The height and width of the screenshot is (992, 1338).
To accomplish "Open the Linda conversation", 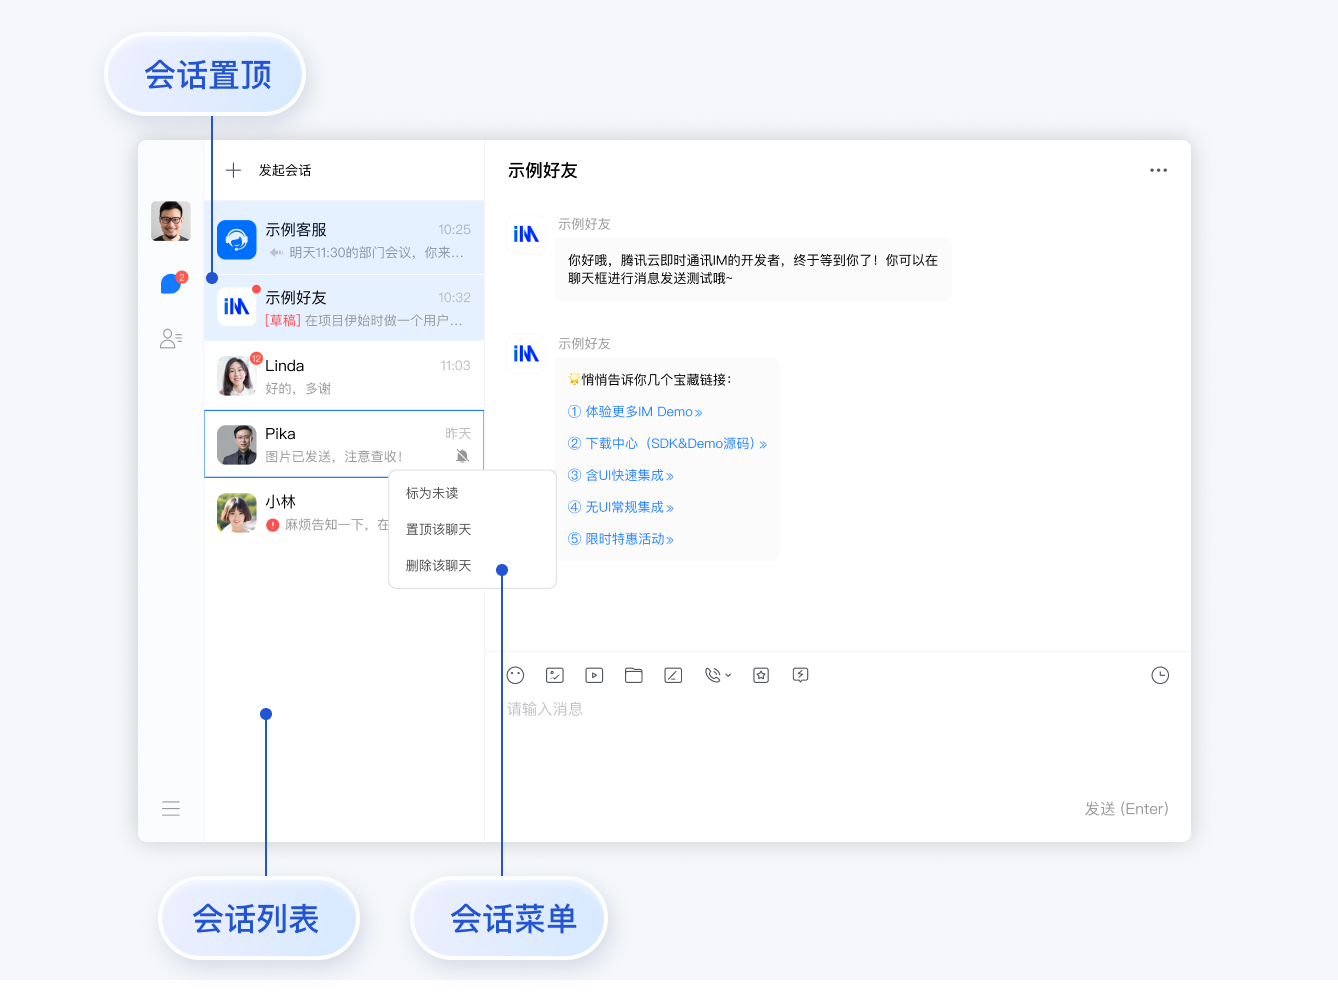I will pyautogui.click(x=344, y=375).
